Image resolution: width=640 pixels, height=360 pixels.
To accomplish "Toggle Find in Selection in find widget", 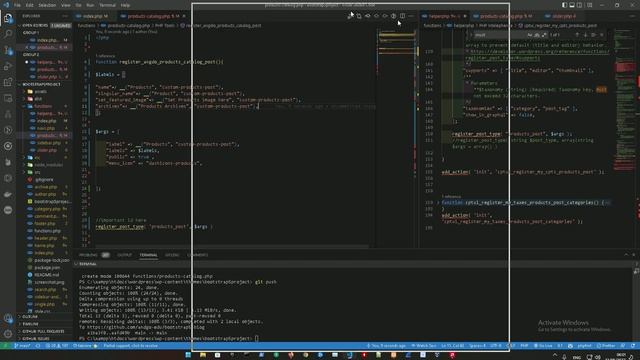I will coord(593,35).
